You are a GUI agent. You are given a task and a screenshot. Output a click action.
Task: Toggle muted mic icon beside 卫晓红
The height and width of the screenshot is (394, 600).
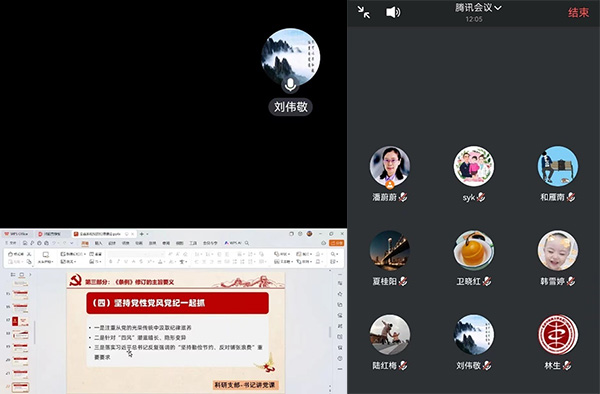click(x=487, y=281)
